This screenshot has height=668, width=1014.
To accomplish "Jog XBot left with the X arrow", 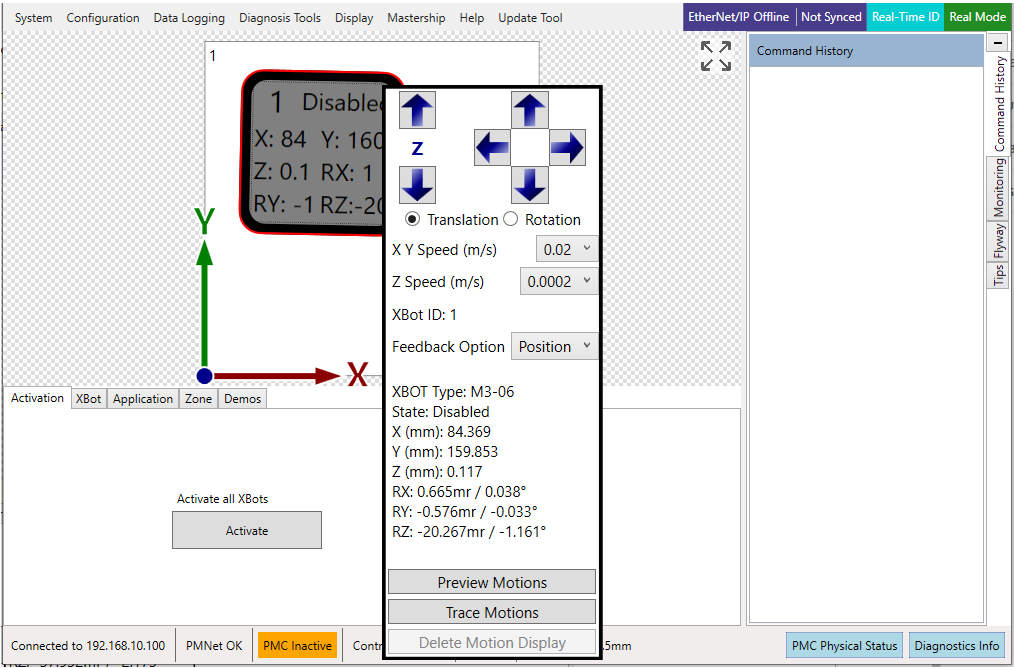I will point(492,148).
